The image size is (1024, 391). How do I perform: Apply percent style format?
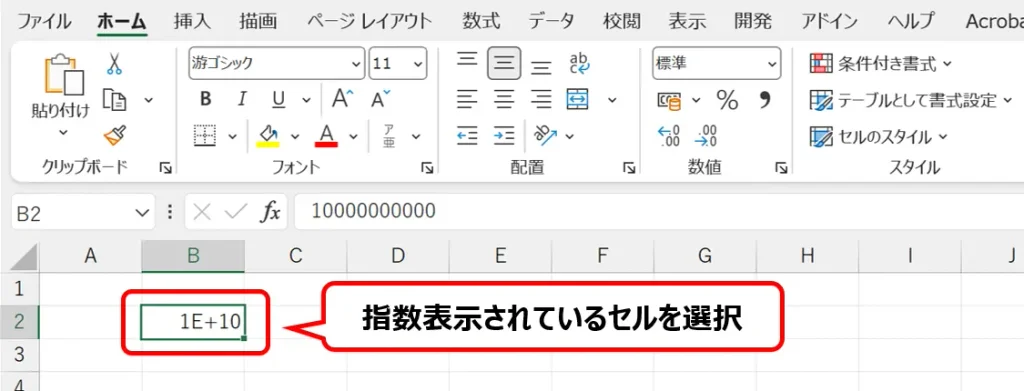coord(727,100)
